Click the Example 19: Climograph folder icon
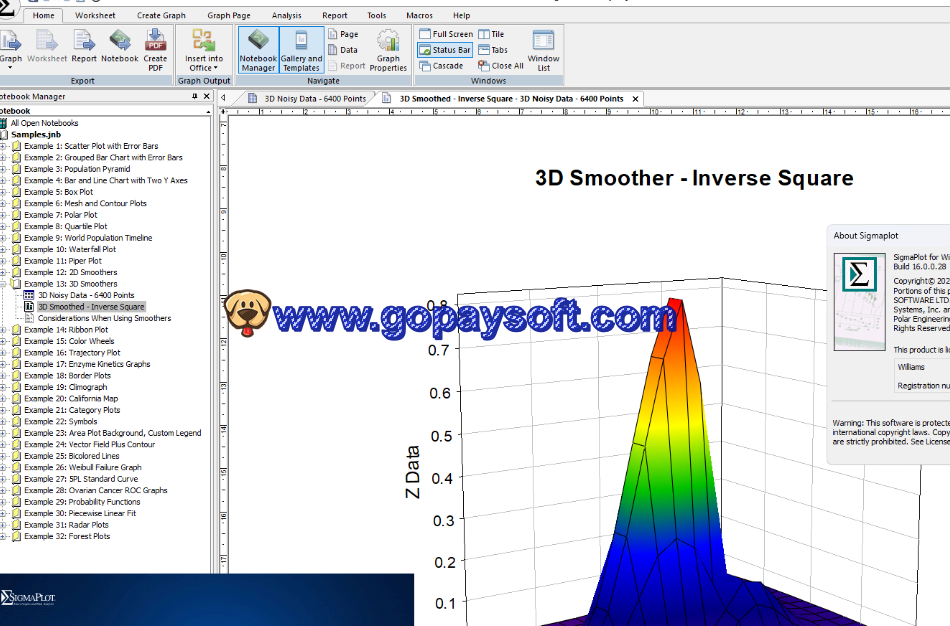 (16, 387)
